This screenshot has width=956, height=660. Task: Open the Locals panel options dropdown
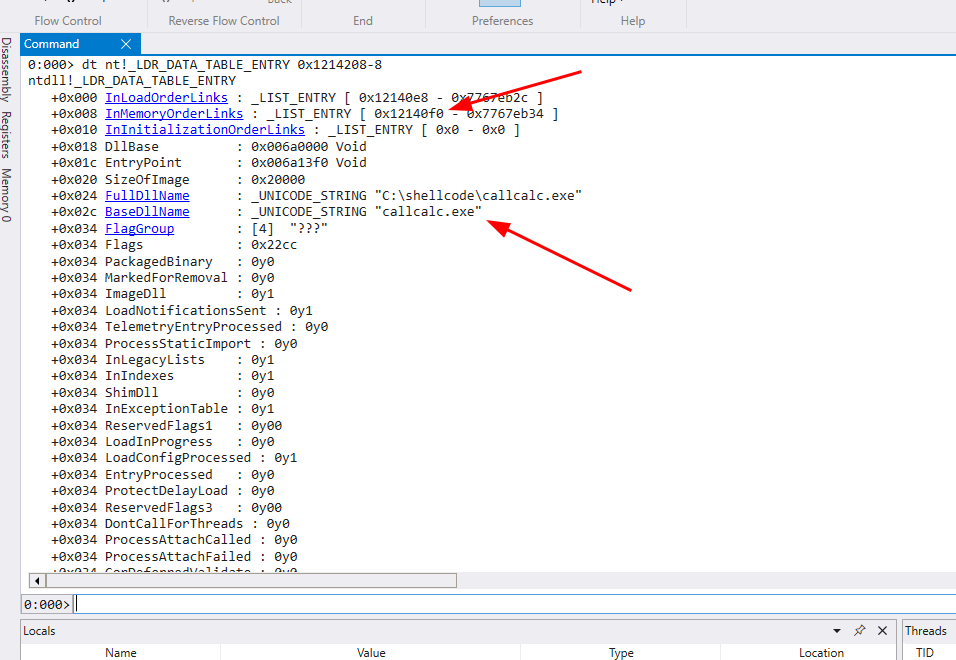[x=837, y=631]
